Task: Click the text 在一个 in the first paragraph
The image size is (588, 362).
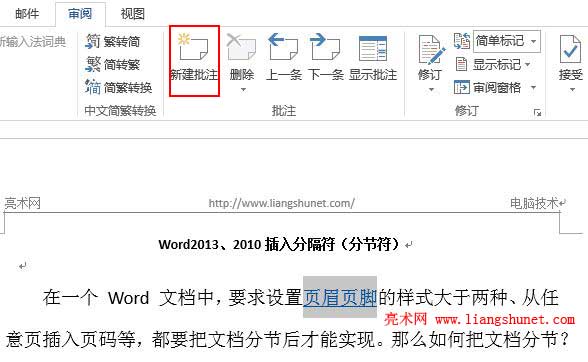Action: pyautogui.click(x=70, y=298)
